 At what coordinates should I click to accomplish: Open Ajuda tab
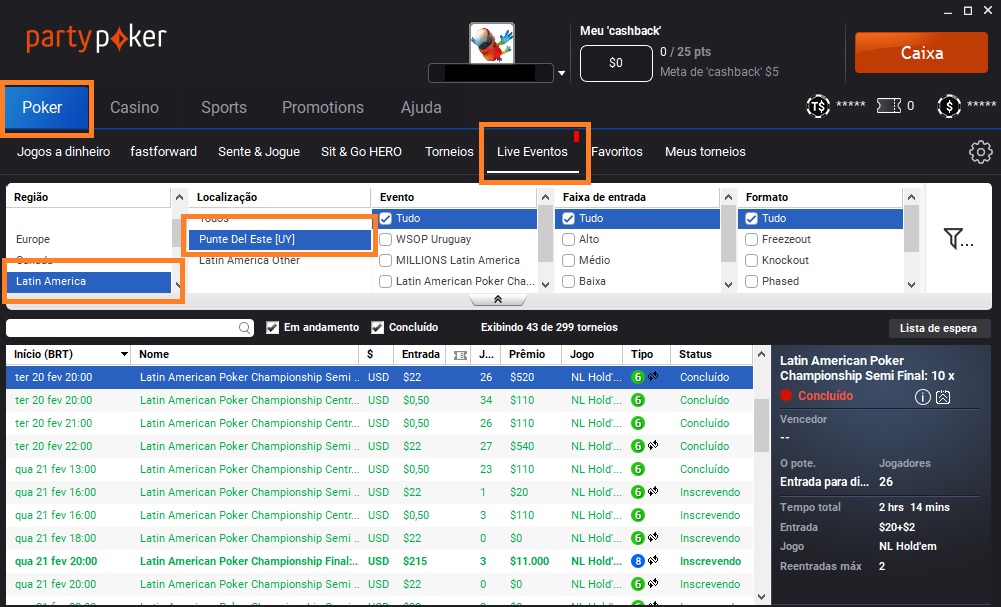(x=421, y=107)
